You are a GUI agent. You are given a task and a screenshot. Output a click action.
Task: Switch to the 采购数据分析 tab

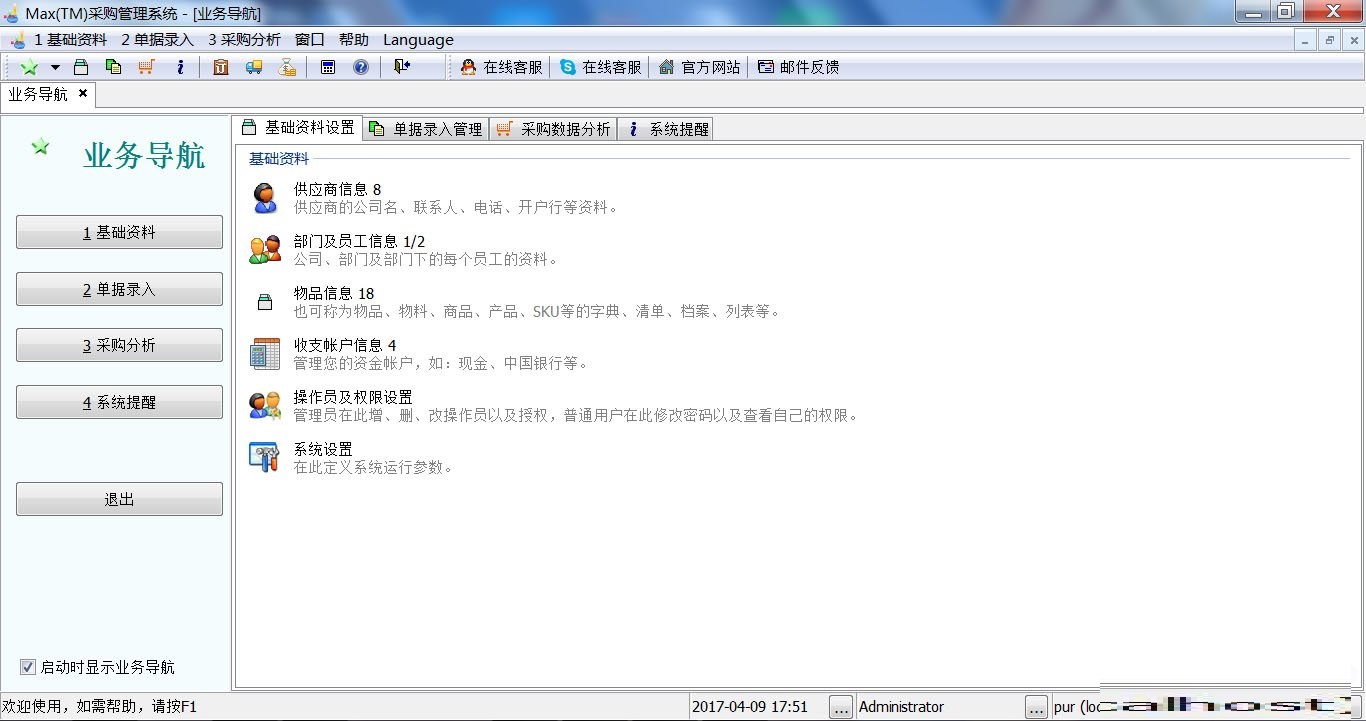(553, 129)
